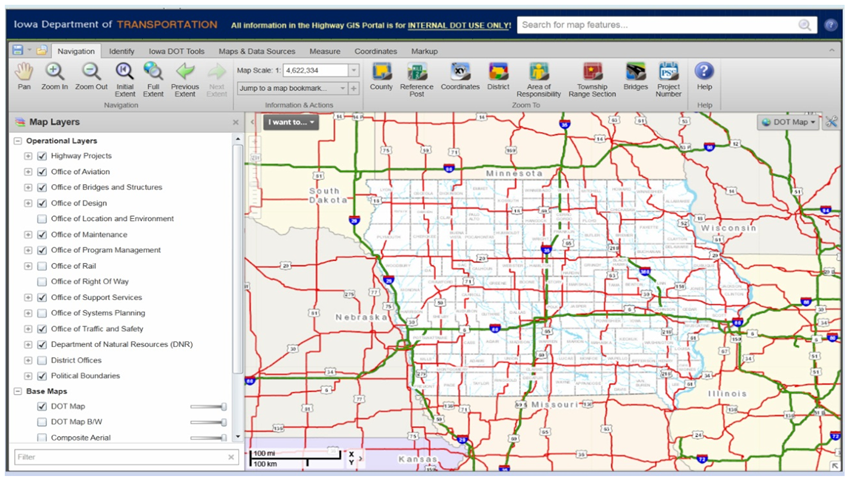This screenshot has width=850, height=482.
Task: Enable Office of Right Of Way layer
Action: [x=42, y=282]
